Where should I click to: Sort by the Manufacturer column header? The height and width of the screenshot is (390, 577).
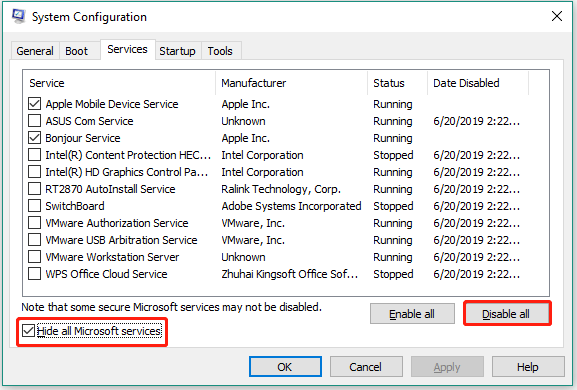pyautogui.click(x=291, y=83)
